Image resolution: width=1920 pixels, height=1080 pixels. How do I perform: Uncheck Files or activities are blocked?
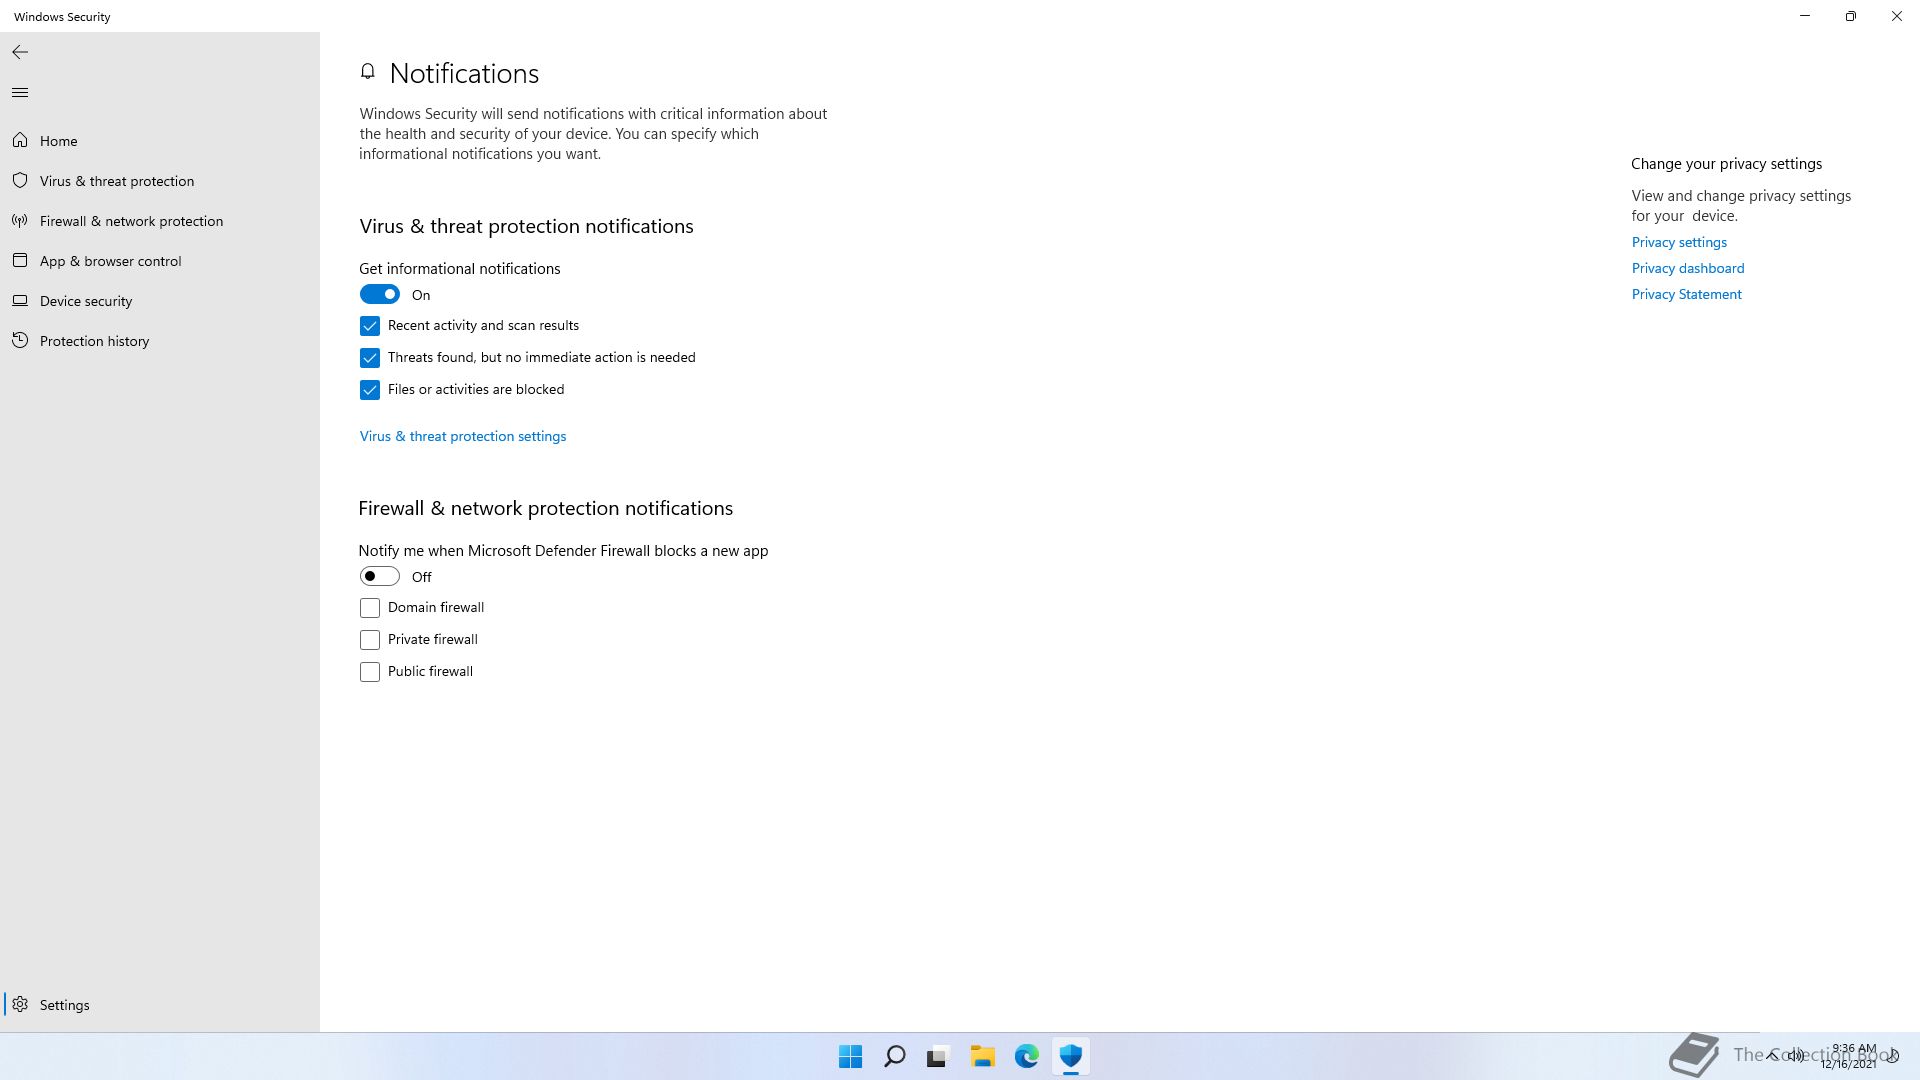coord(370,390)
